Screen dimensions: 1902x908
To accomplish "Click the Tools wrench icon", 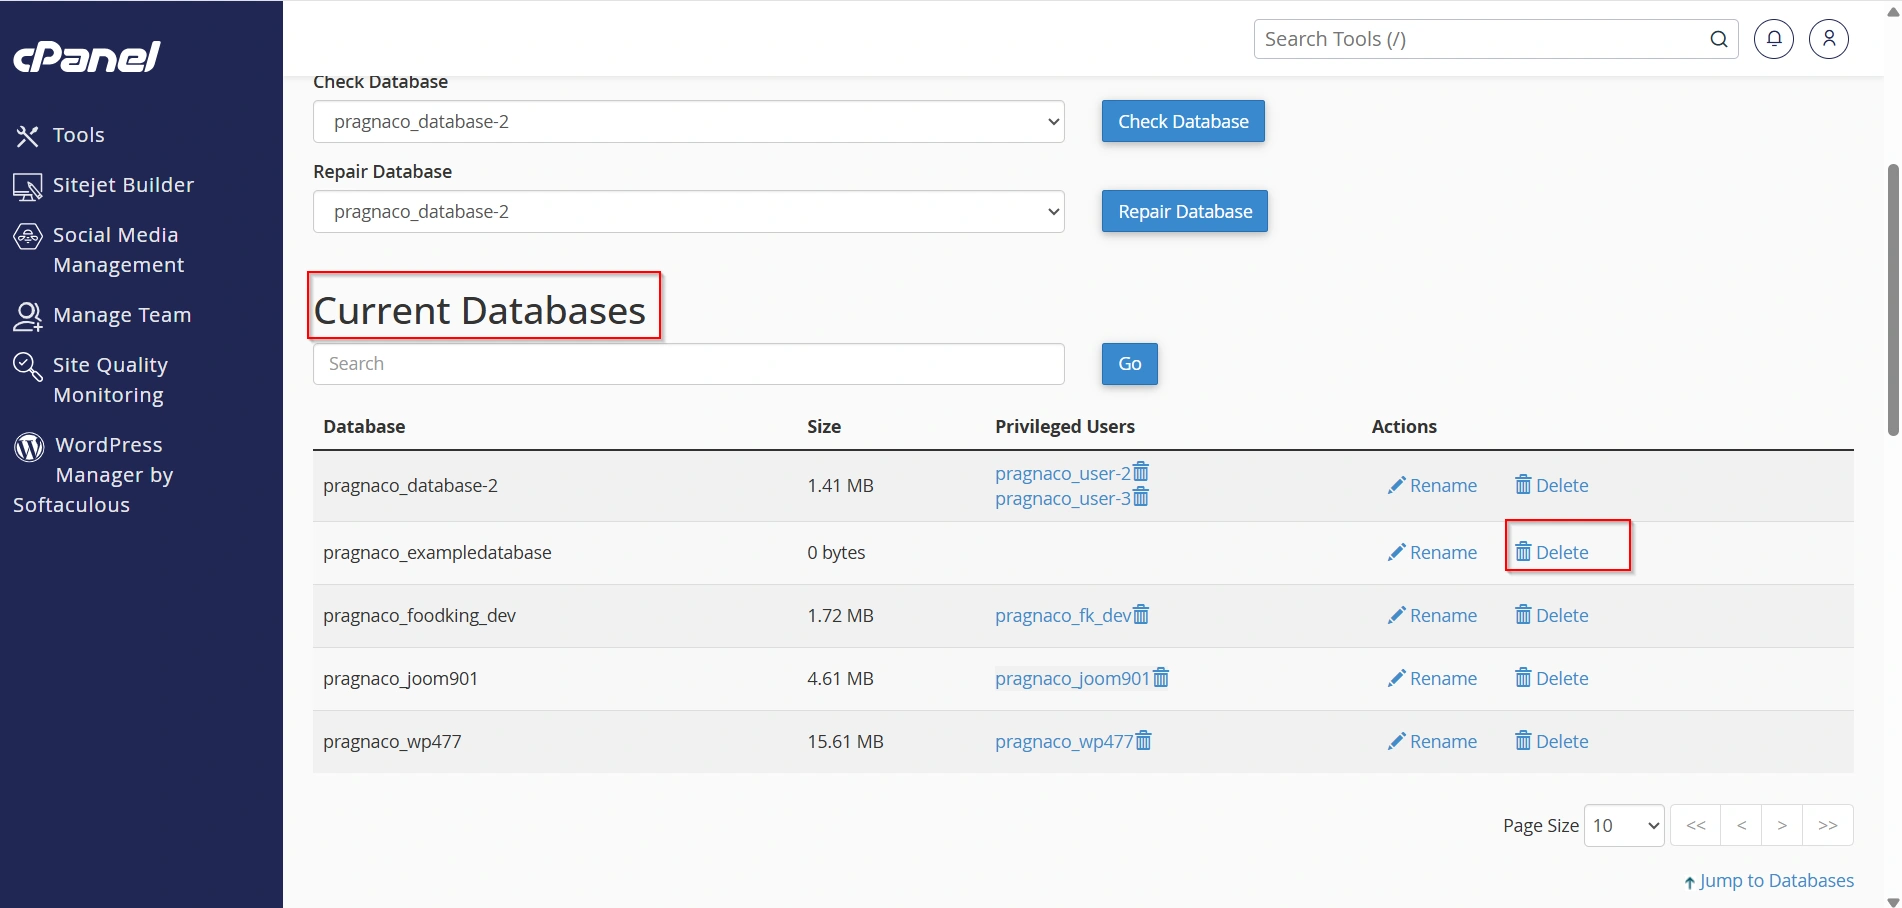I will (x=27, y=136).
